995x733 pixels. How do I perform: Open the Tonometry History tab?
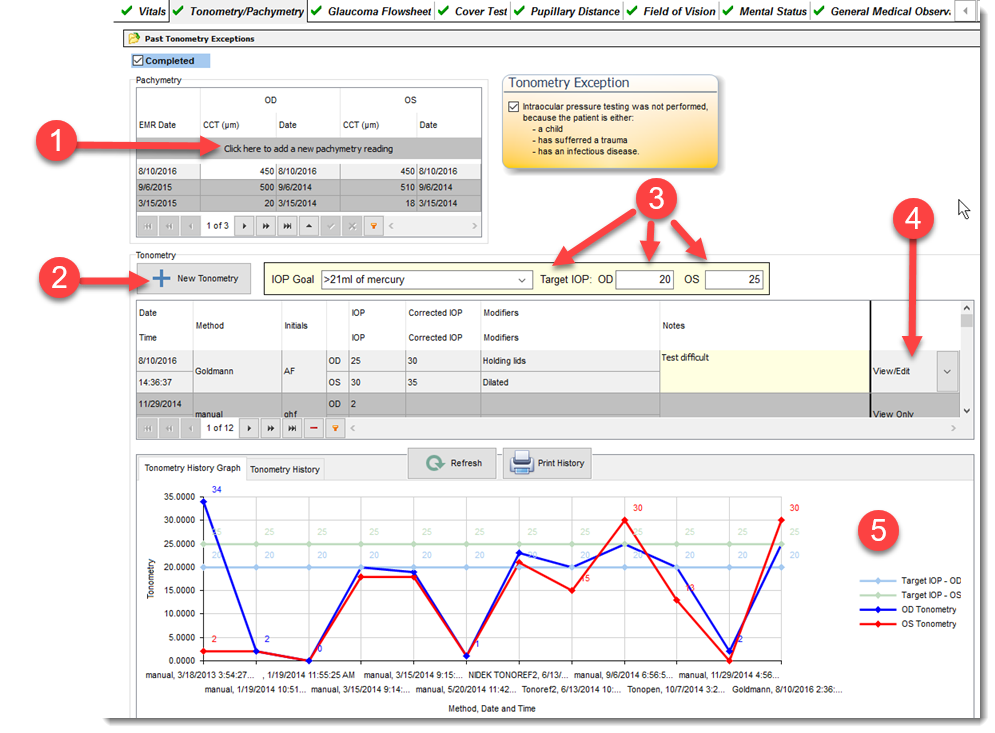point(284,470)
